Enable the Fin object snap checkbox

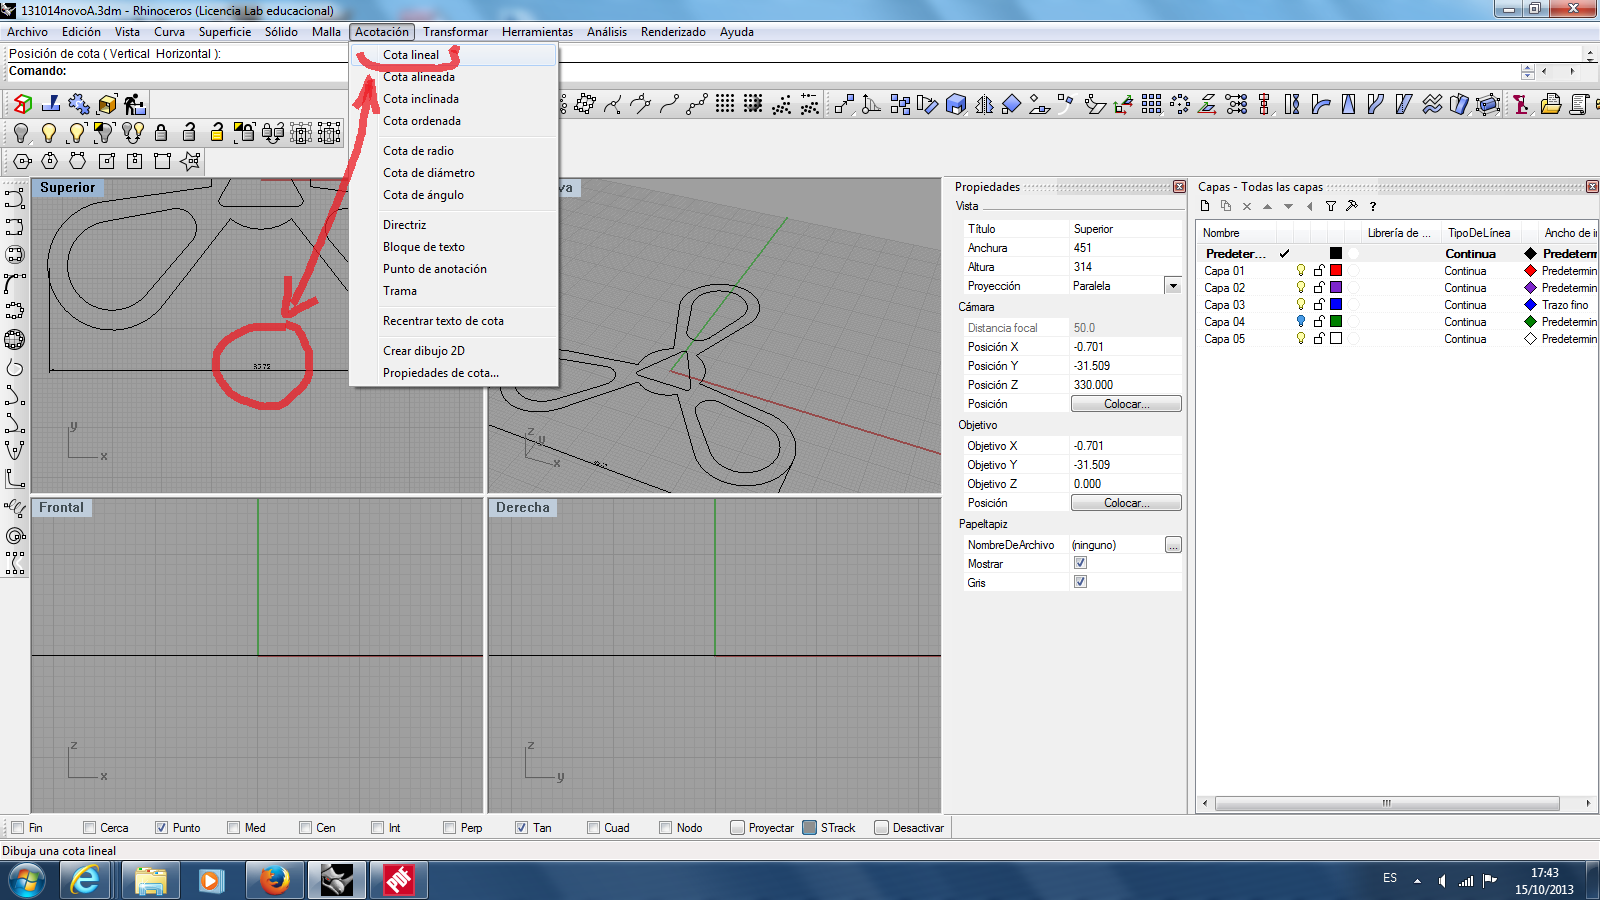coord(17,827)
